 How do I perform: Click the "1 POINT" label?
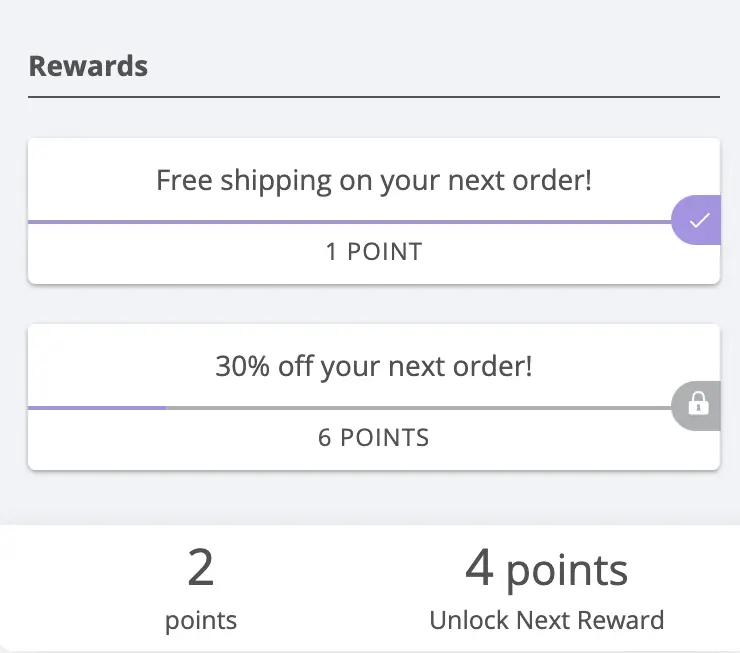tap(374, 252)
